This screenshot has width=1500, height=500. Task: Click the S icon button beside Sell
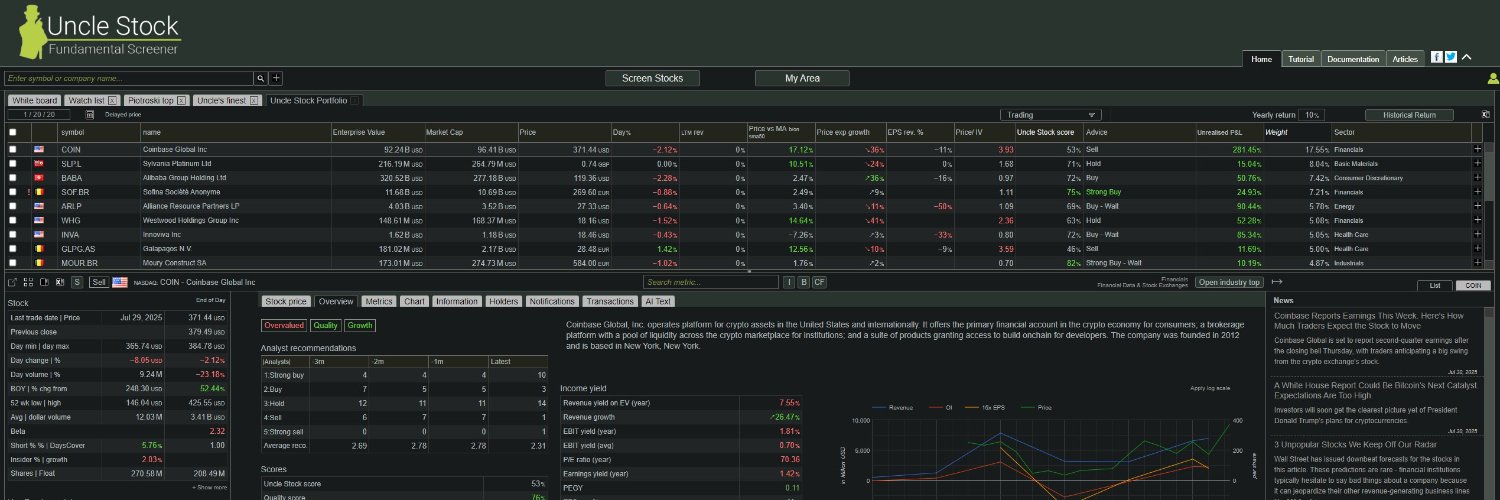[77, 282]
